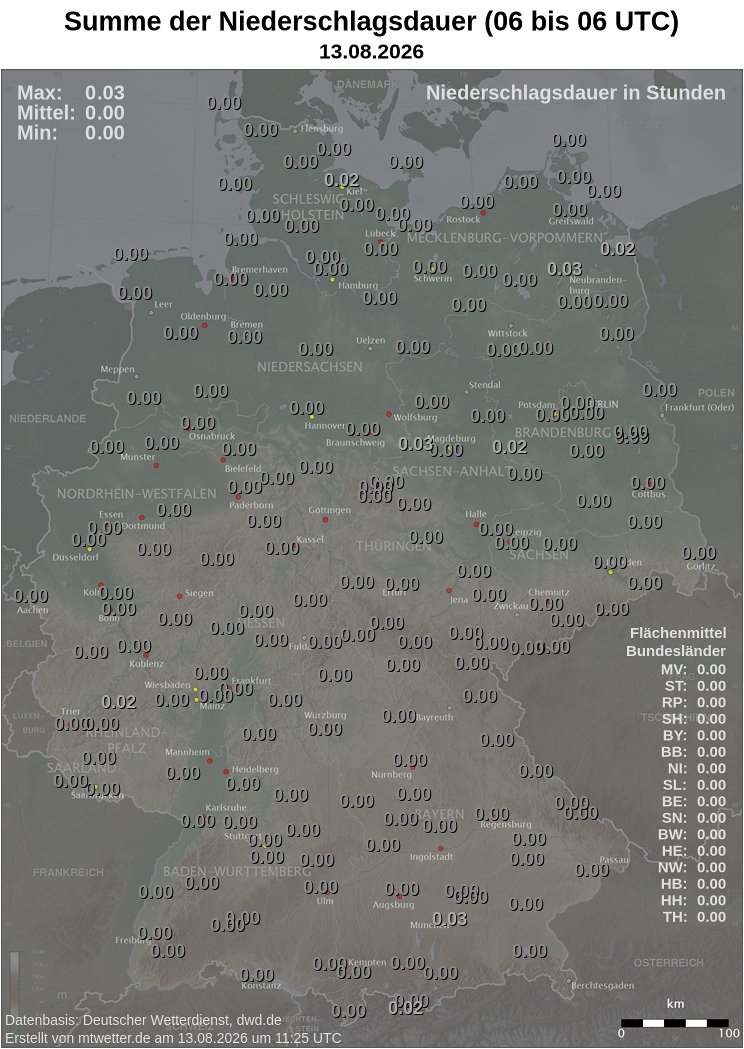This screenshot has height=1049, width=744.
Task: Click the Uelzen city label
Action: click(371, 341)
